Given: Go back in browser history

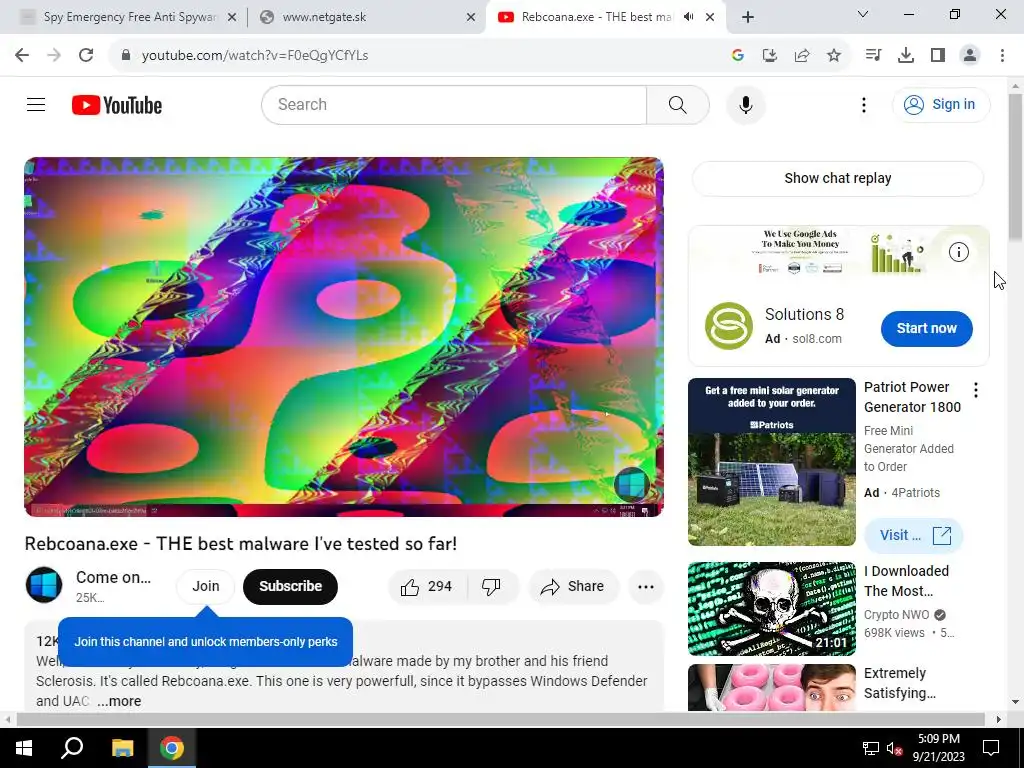Looking at the screenshot, I should tap(22, 55).
